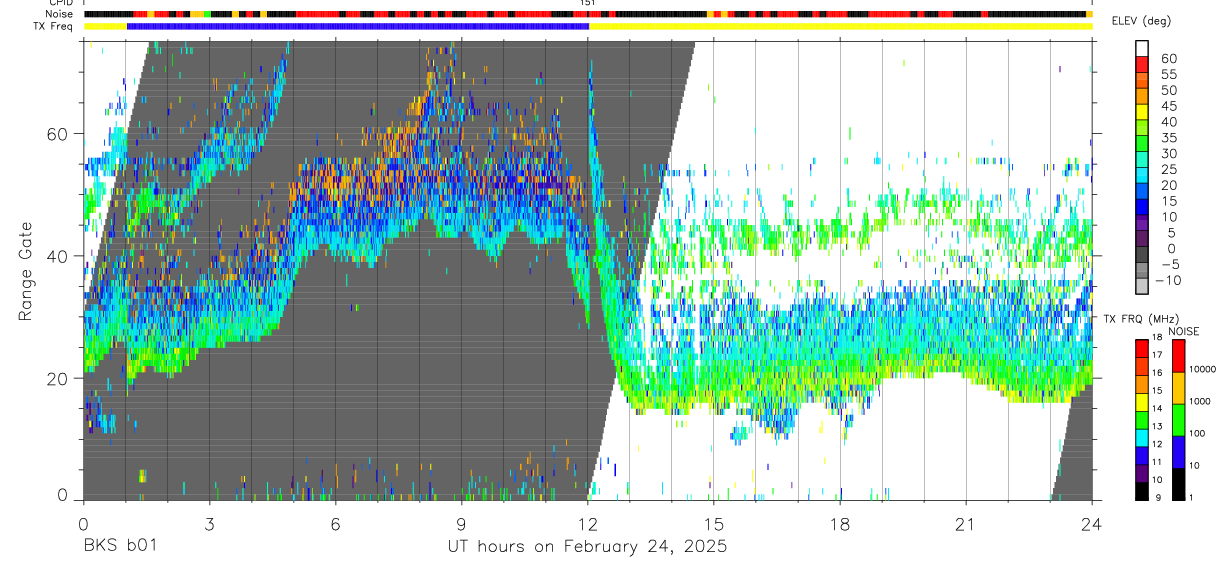Click the white top segment of ELEV colorbar
Viewport: 1228px width, 567px height.
(1142, 49)
